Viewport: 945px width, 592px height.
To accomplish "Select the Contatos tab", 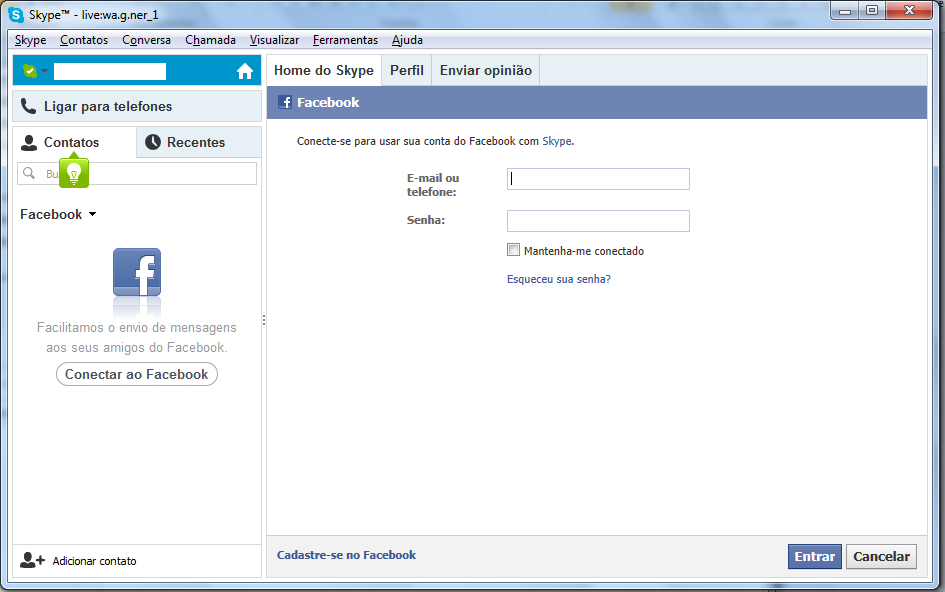I will 75,142.
